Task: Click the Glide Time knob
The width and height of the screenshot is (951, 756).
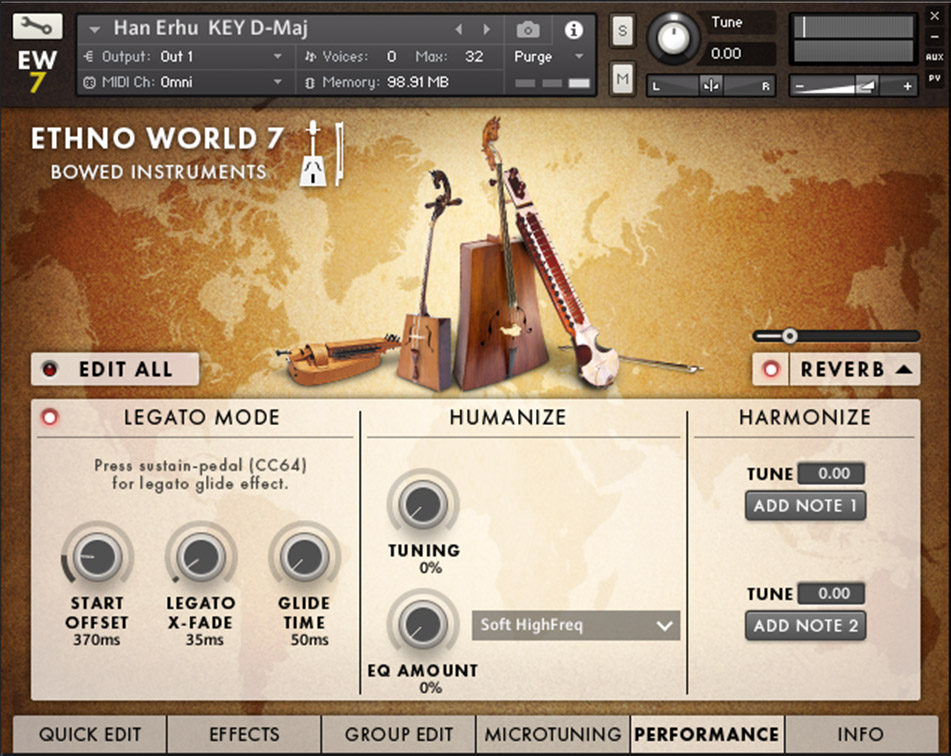Action: [304, 557]
